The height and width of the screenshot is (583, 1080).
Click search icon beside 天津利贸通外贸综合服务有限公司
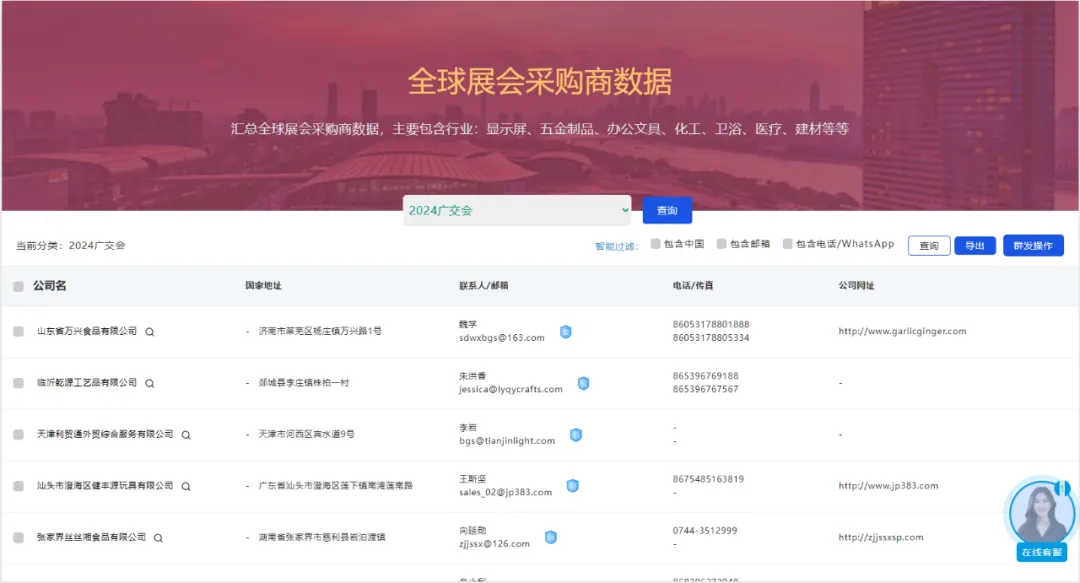click(186, 435)
